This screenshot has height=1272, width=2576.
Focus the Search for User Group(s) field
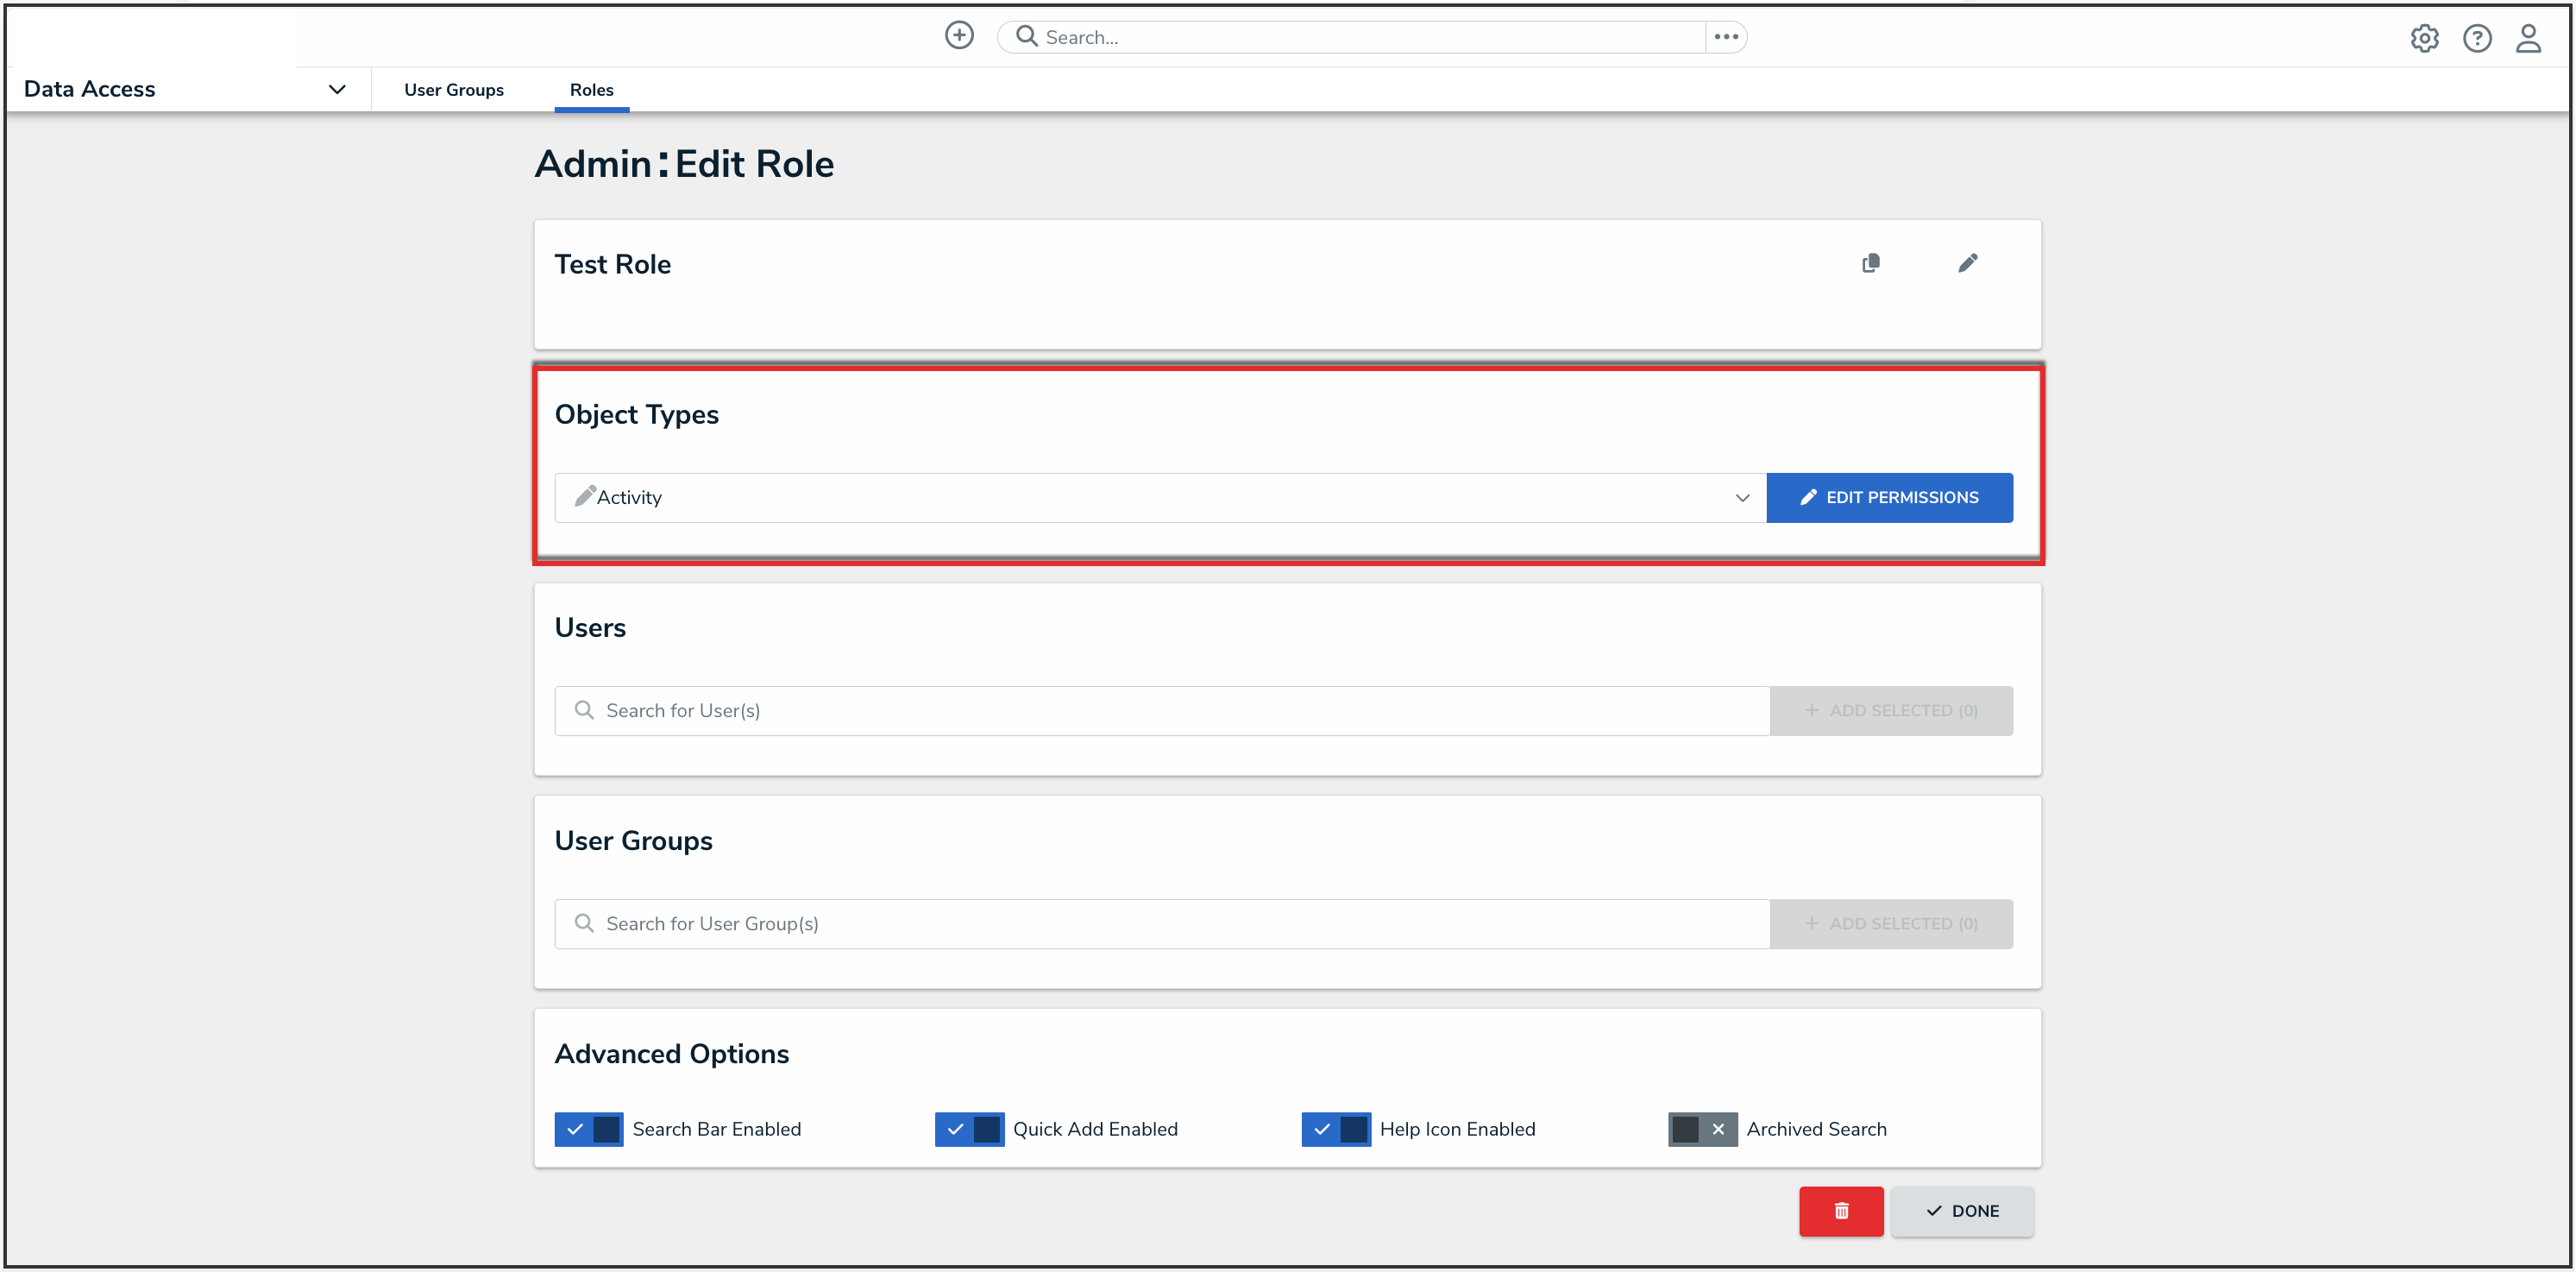point(1160,923)
